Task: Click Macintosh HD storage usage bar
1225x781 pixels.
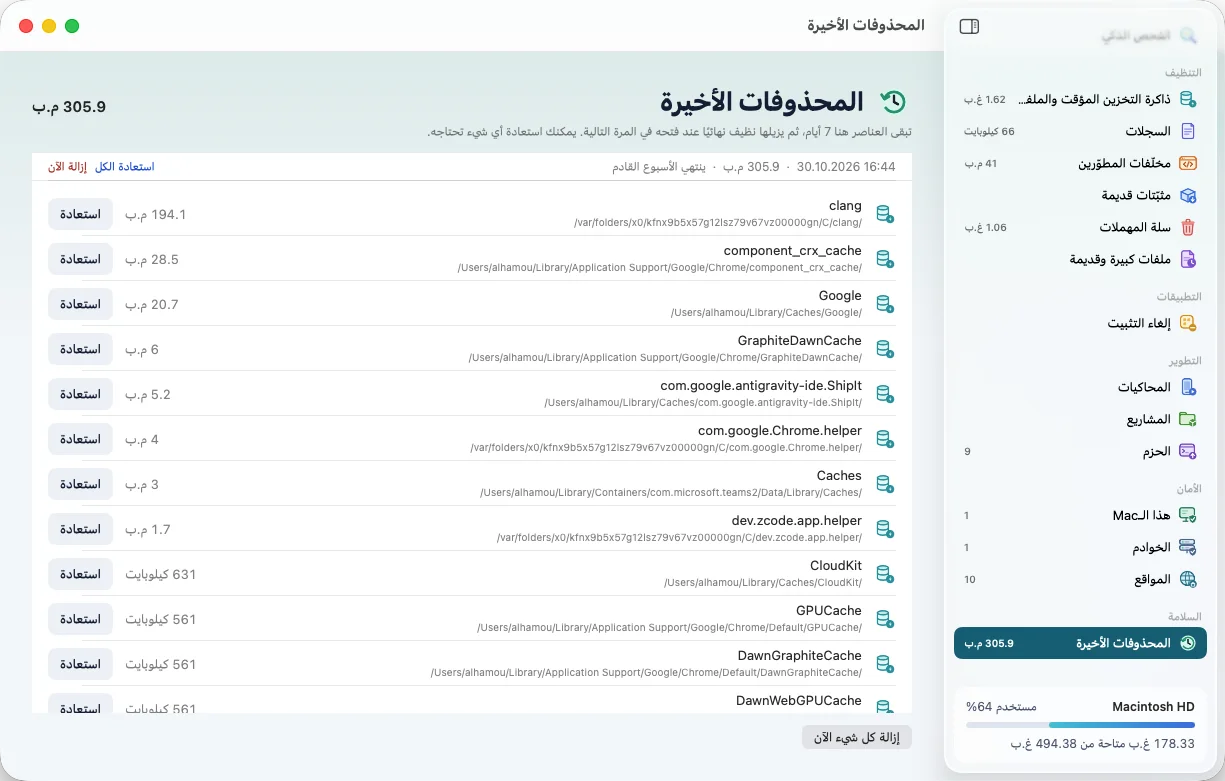Action: point(1080,725)
